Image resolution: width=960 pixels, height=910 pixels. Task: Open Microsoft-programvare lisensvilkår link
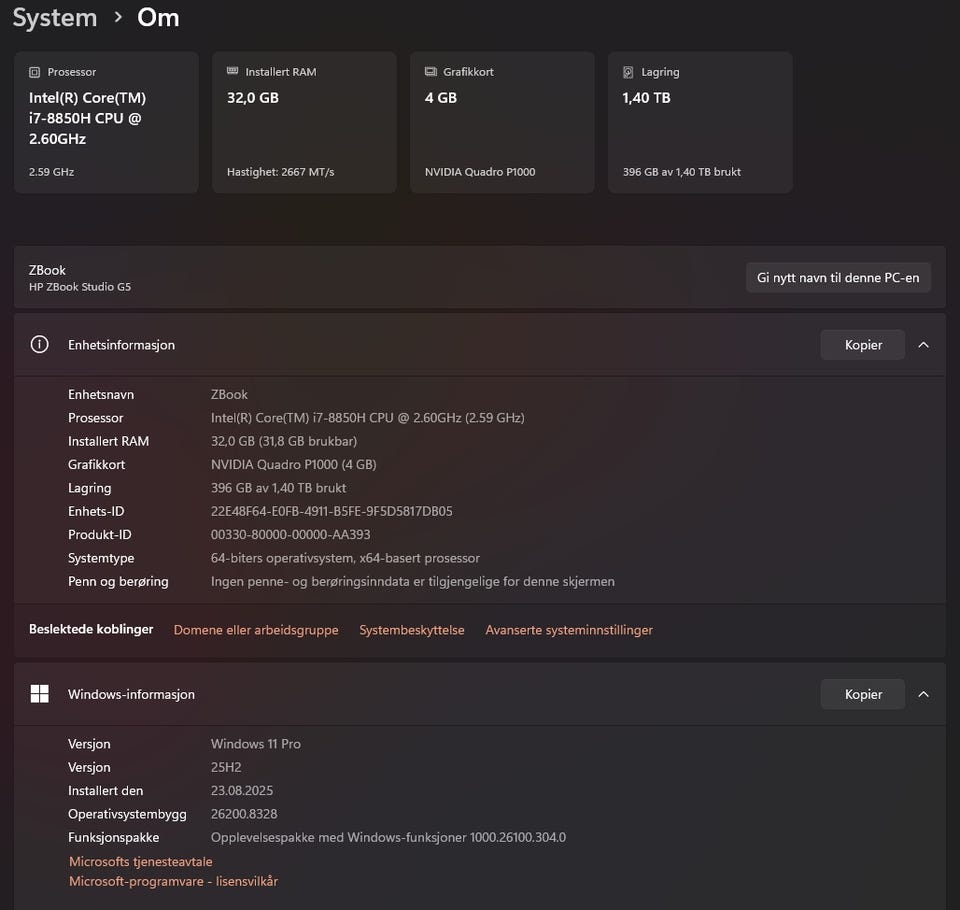tap(173, 881)
